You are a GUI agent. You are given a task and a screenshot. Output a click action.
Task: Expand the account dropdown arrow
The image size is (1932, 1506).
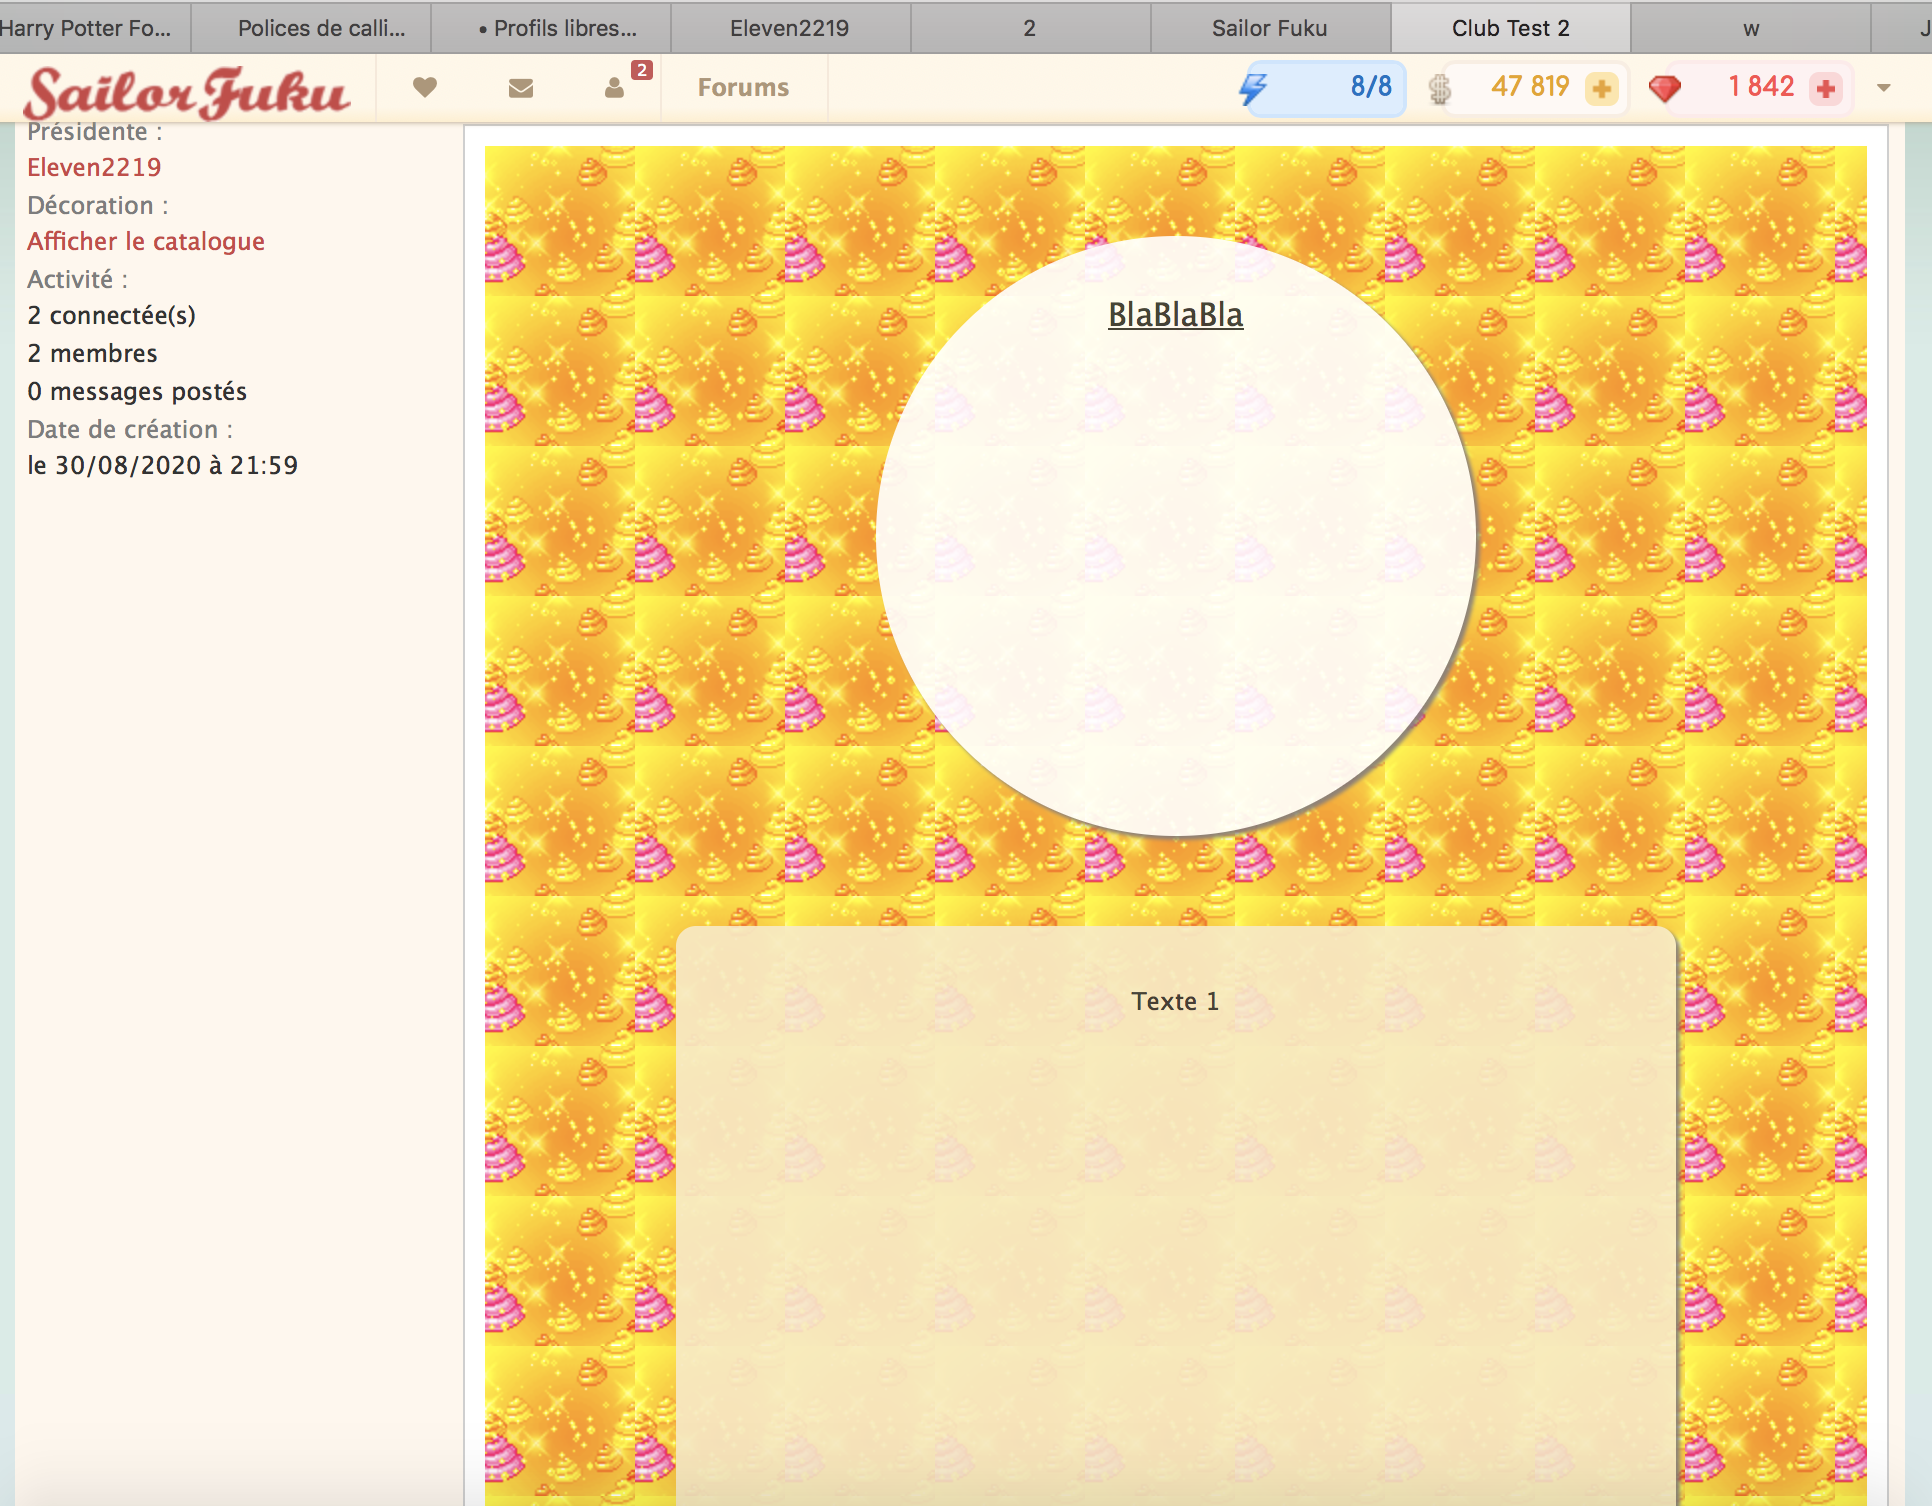pos(1884,88)
